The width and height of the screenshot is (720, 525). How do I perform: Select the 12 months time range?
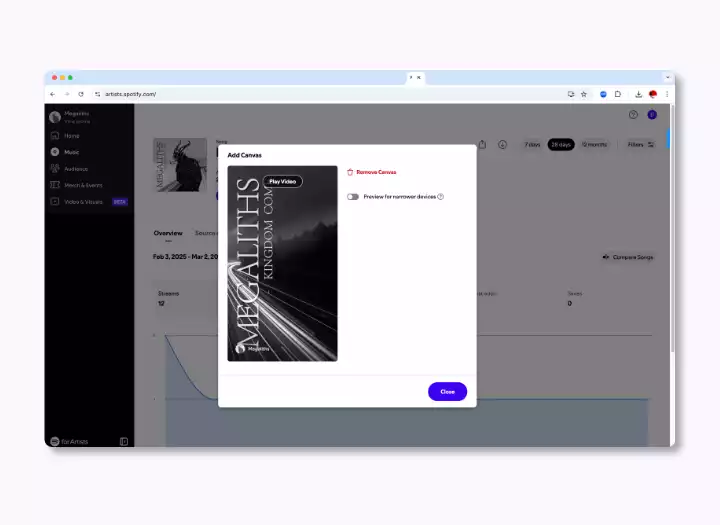(594, 145)
